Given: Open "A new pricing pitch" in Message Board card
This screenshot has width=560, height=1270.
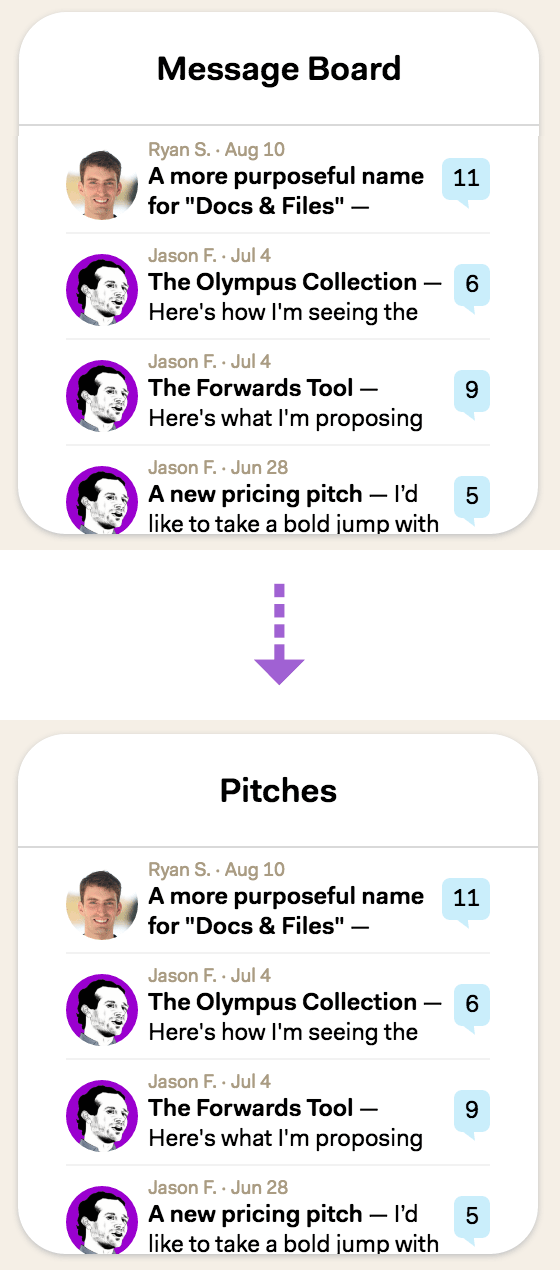Looking at the screenshot, I should click(256, 494).
